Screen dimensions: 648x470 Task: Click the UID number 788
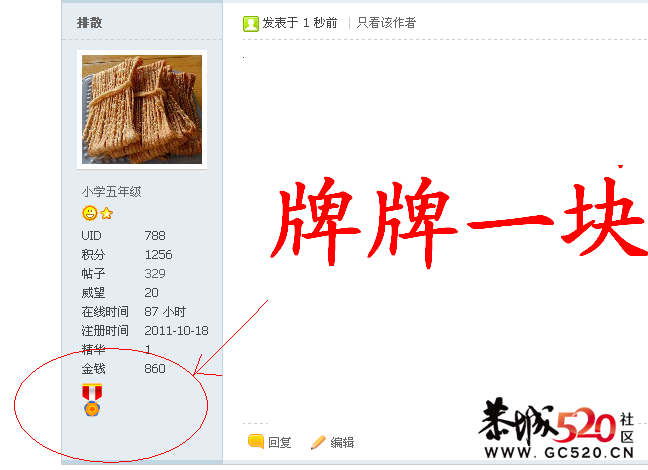pyautogui.click(x=155, y=236)
